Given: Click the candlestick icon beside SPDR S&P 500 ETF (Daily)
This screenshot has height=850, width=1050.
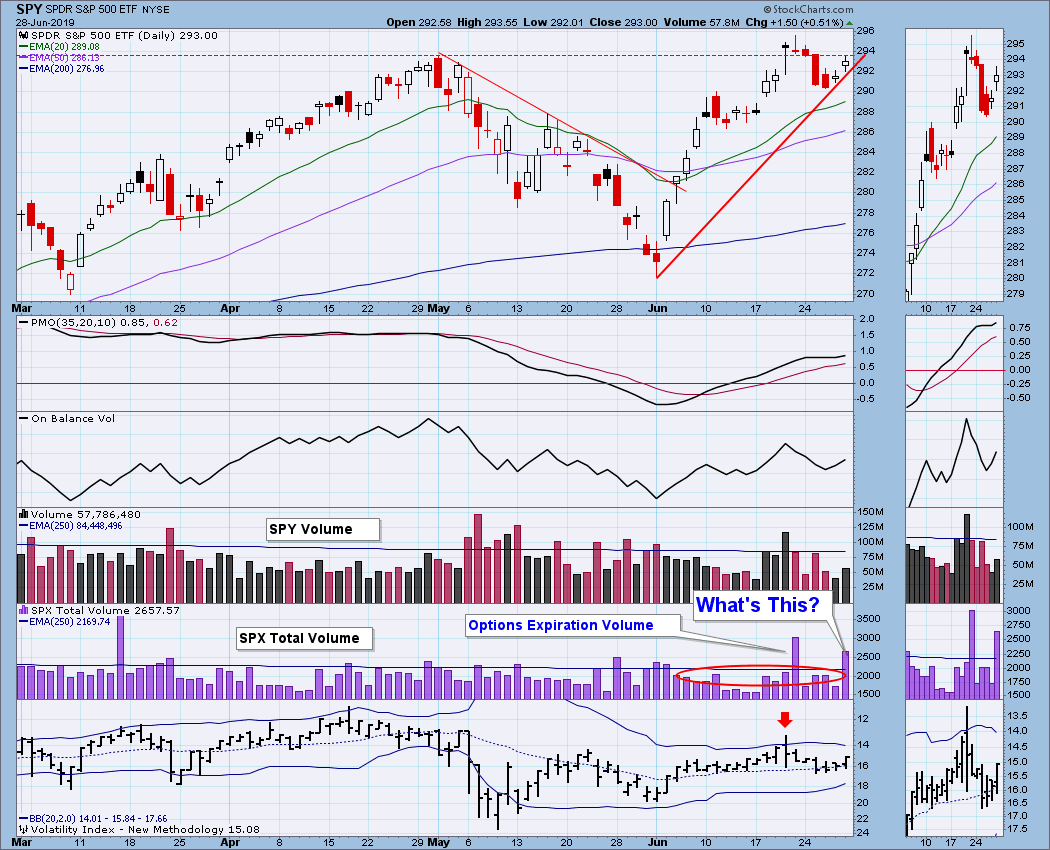Looking at the screenshot, I should [24, 36].
